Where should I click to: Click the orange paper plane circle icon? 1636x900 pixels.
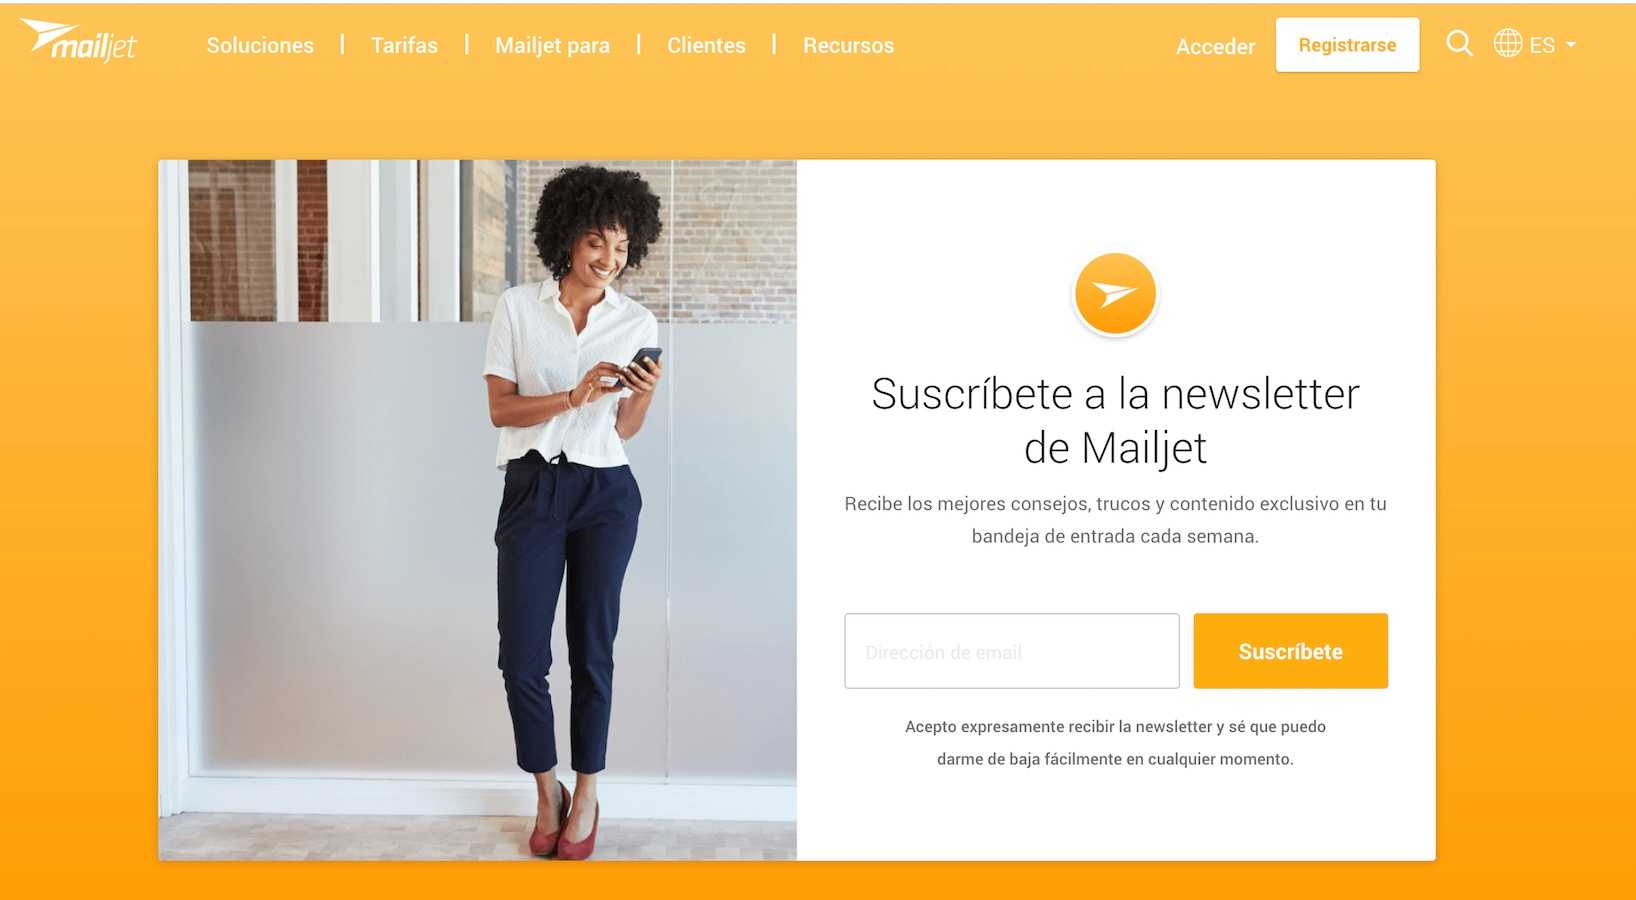click(1115, 294)
